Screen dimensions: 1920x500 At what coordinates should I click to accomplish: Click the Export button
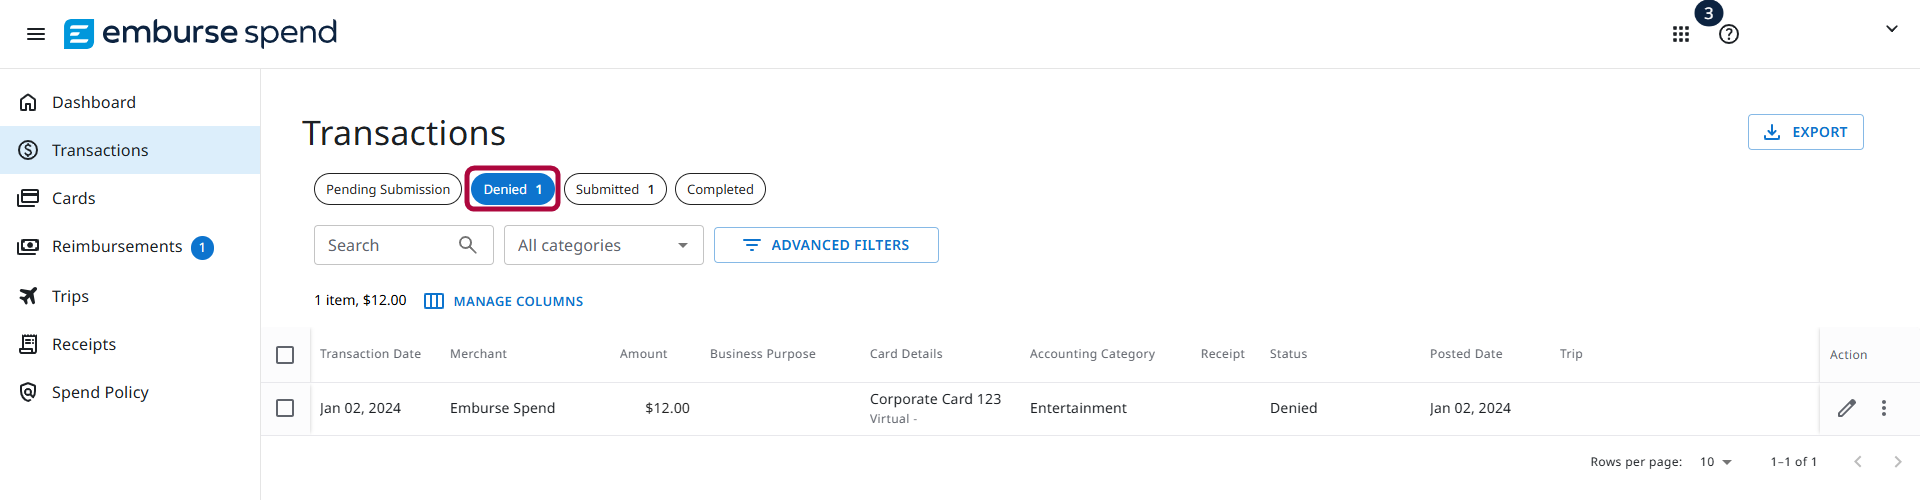pyautogui.click(x=1806, y=132)
